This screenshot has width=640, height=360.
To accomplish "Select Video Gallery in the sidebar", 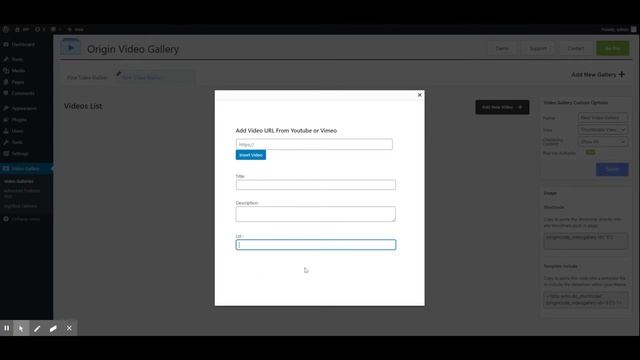I will (x=25, y=169).
